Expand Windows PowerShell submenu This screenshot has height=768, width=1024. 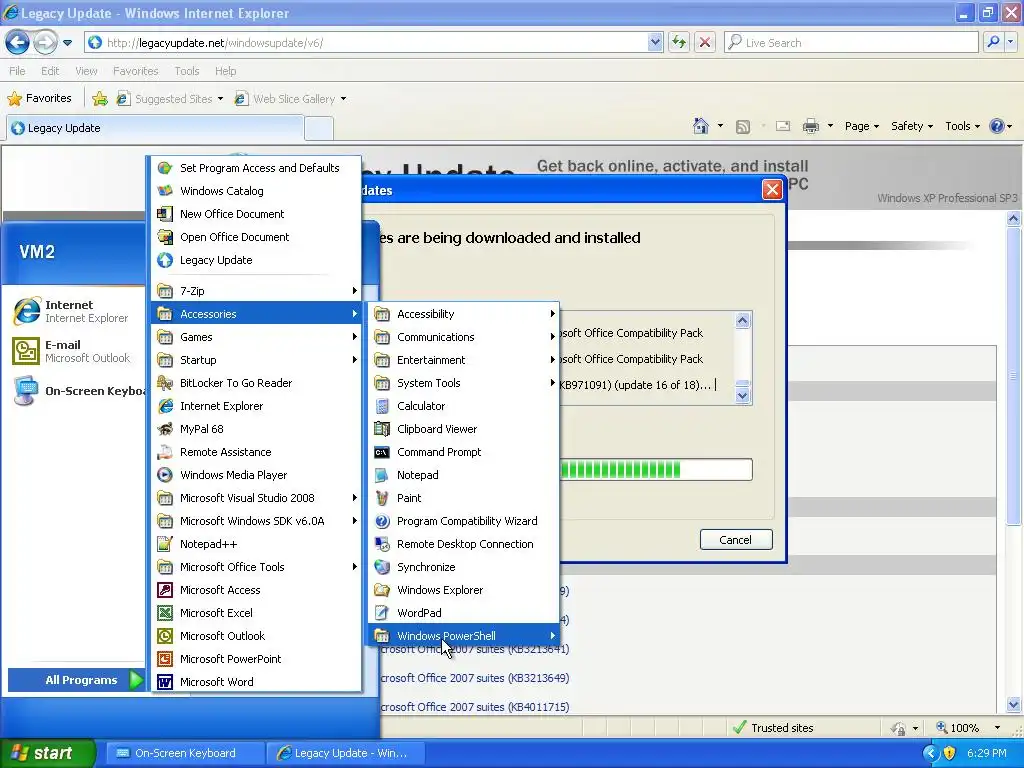tap(464, 636)
